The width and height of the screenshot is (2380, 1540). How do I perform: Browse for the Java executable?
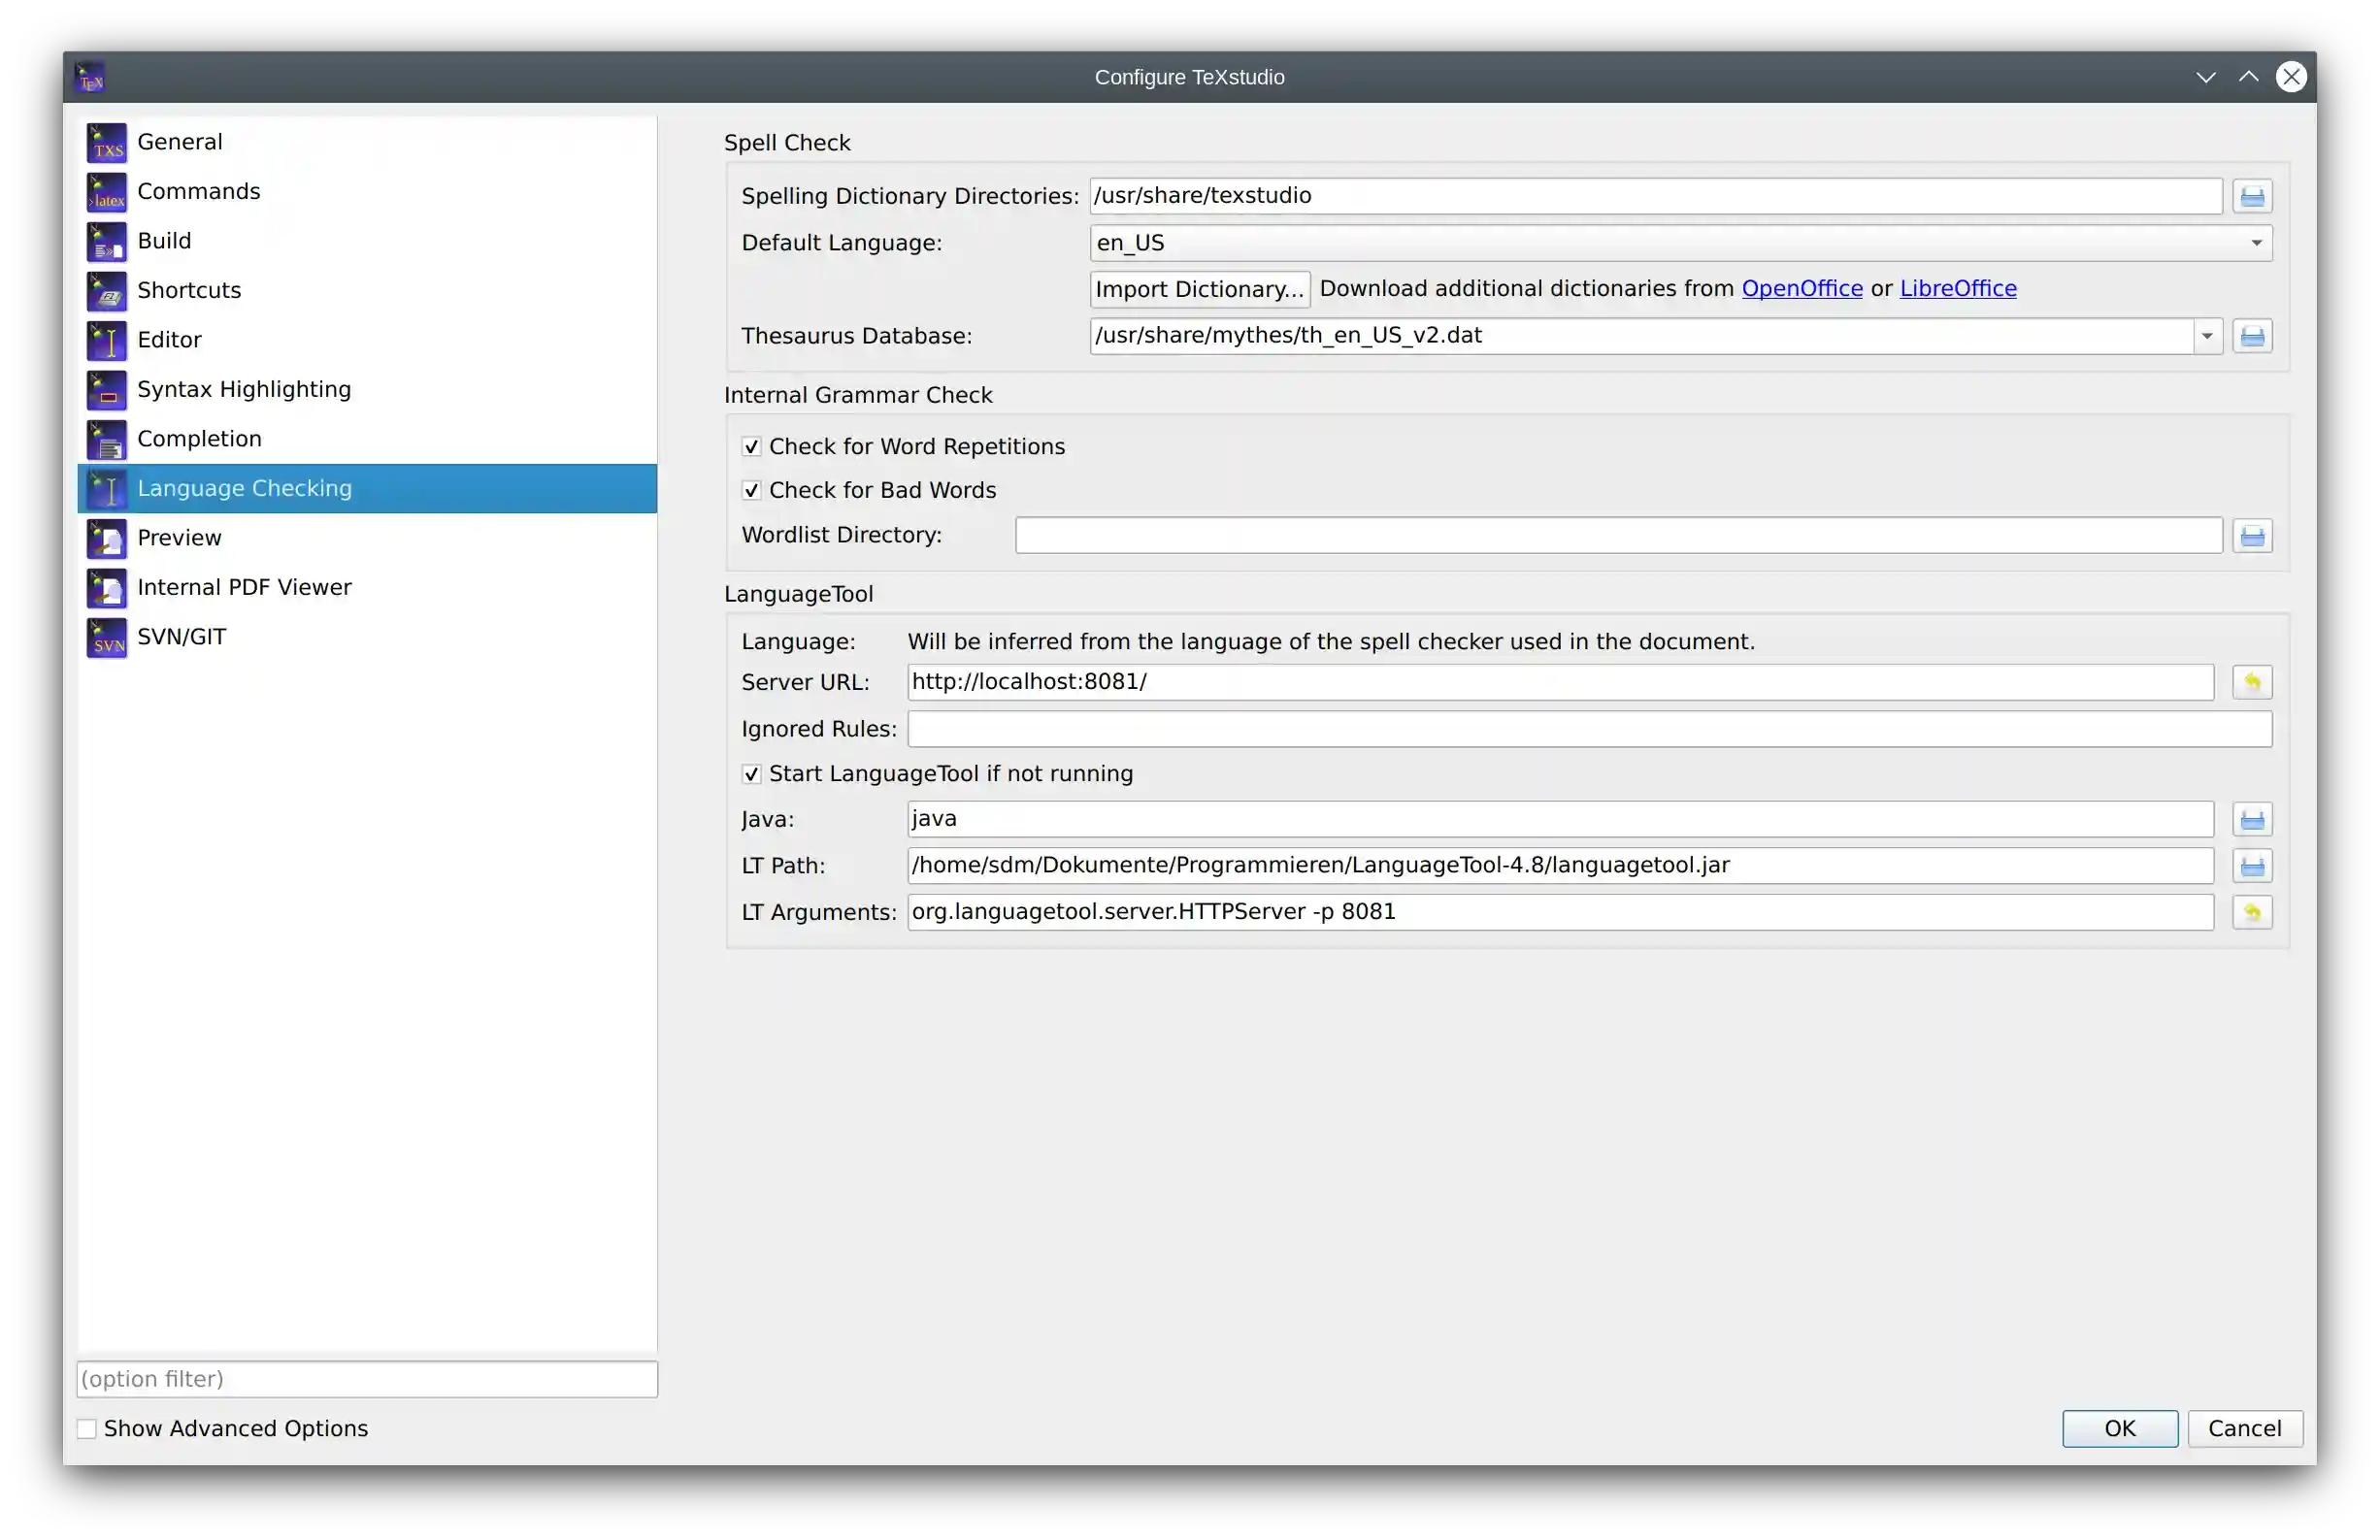click(2253, 819)
